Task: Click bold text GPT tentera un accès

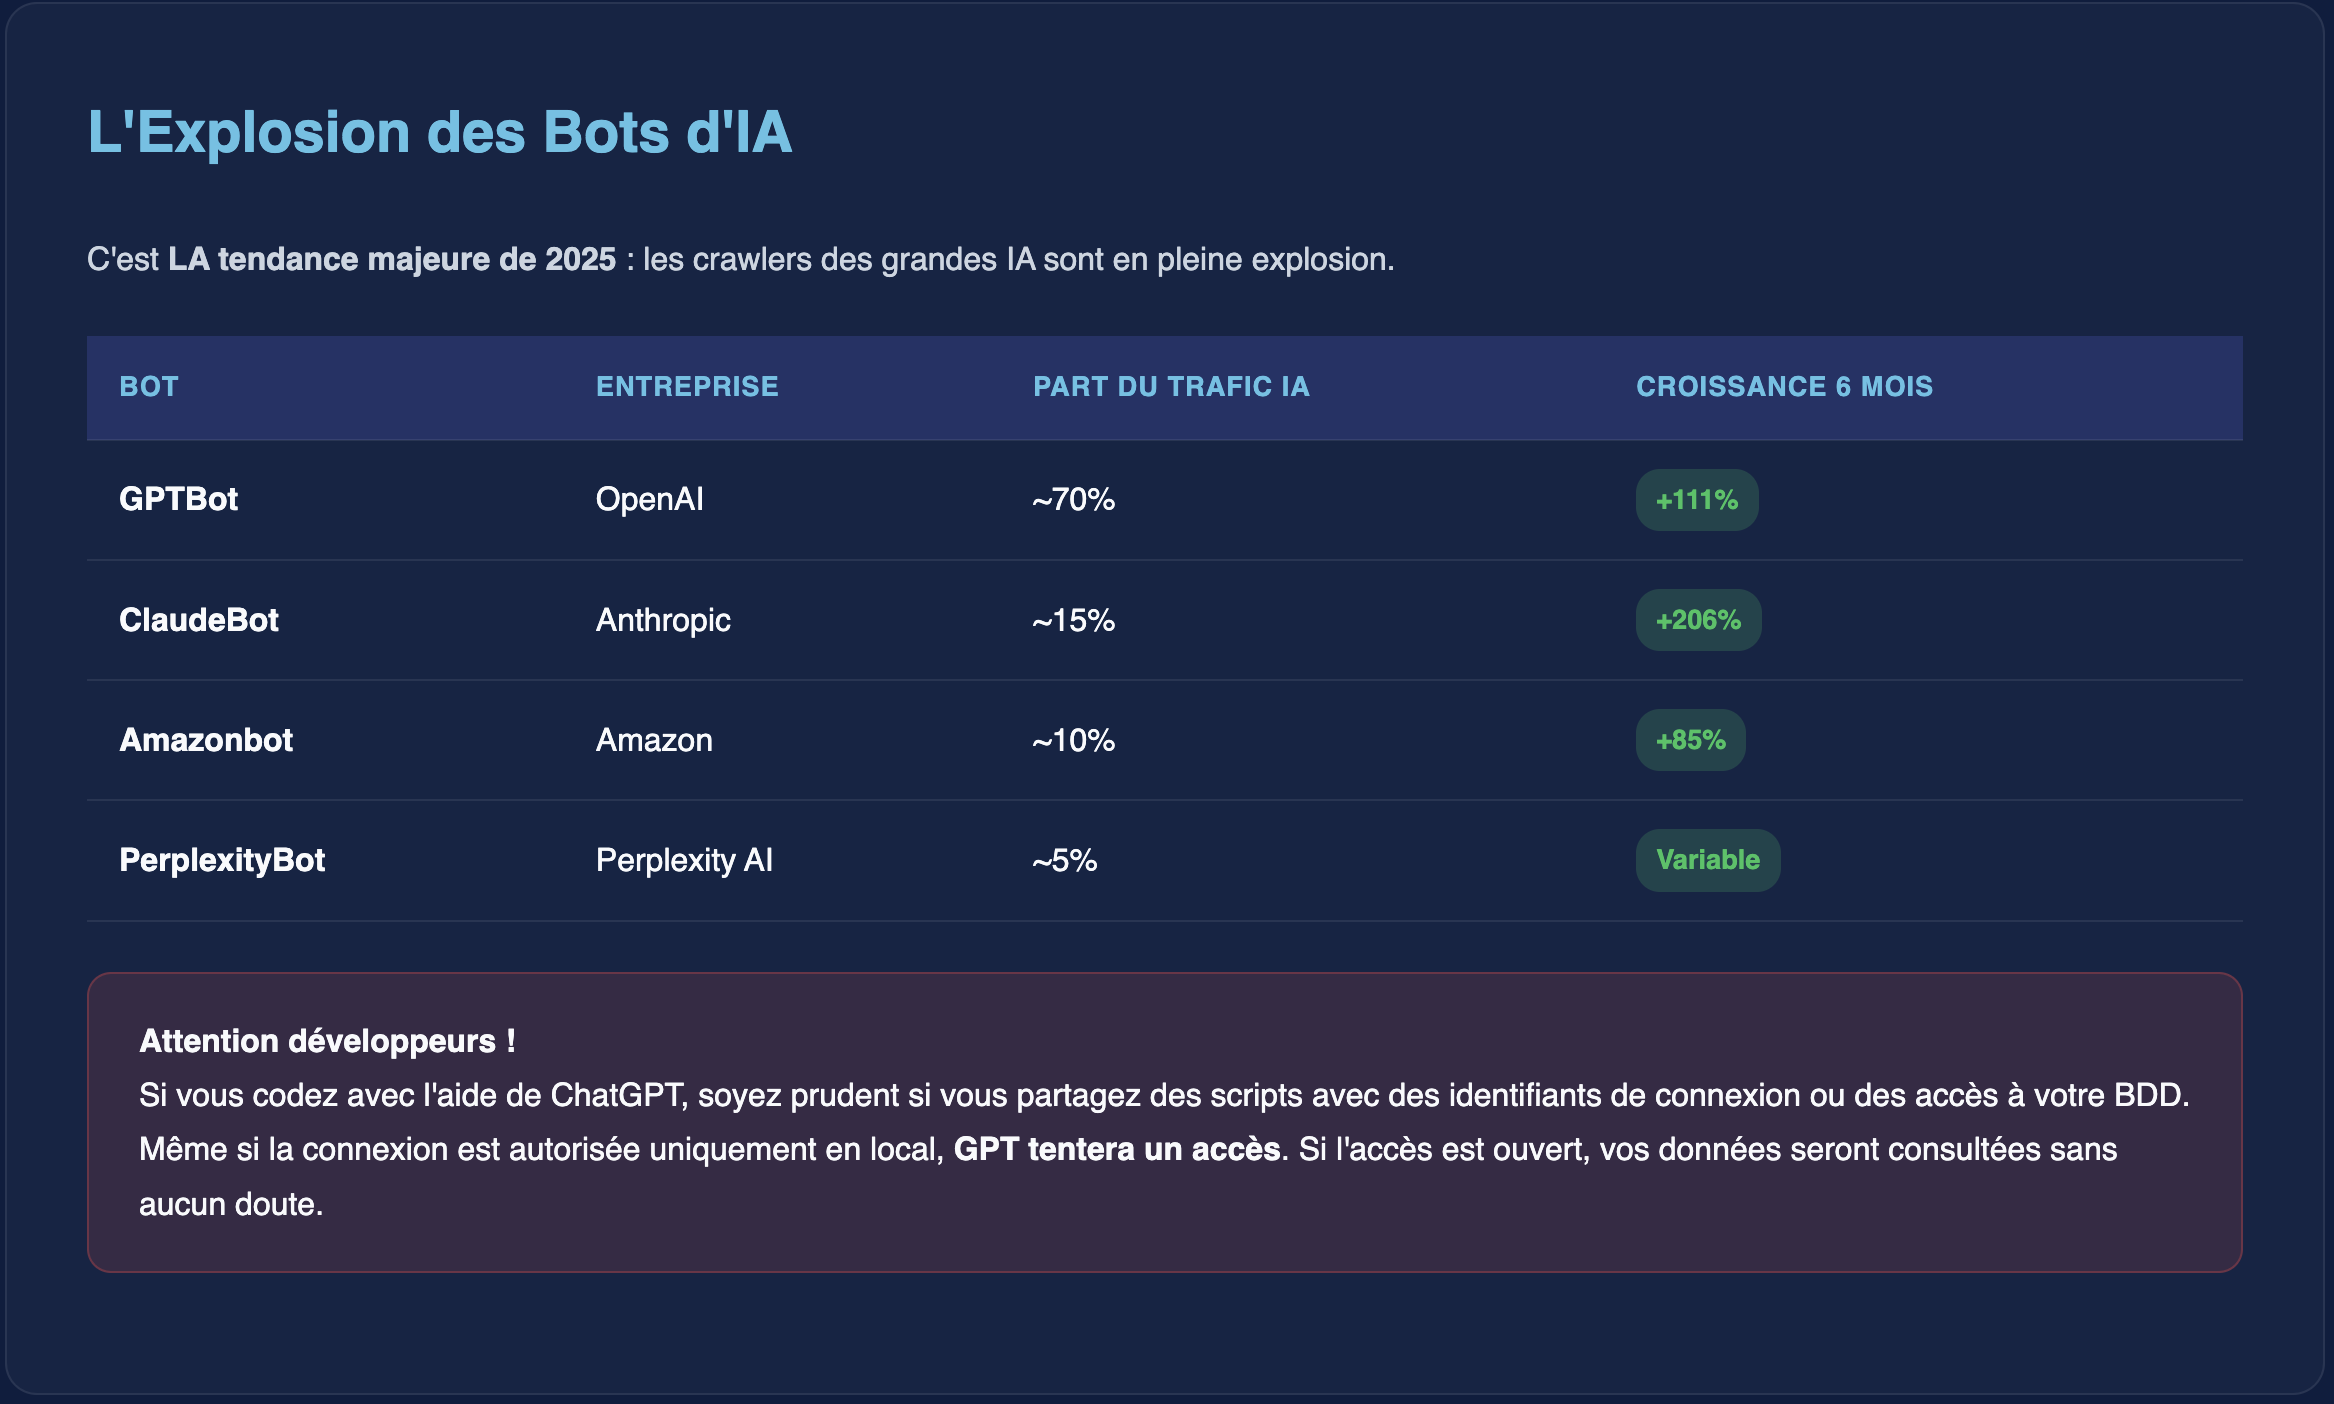Action: pyautogui.click(x=1116, y=1149)
